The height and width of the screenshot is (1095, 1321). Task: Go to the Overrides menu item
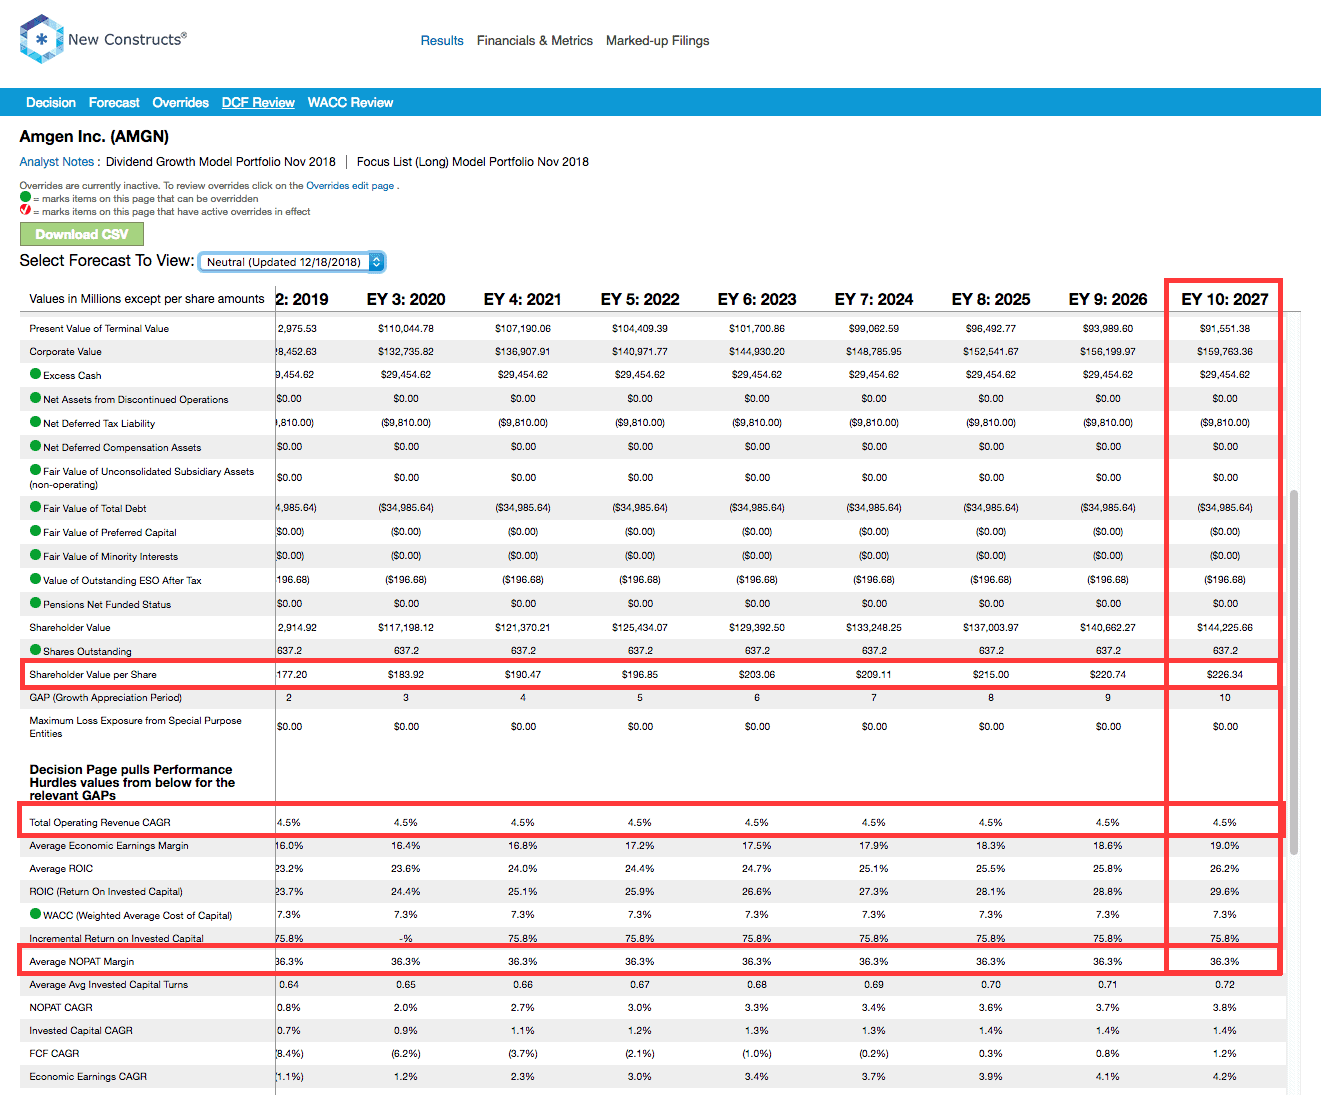click(180, 103)
